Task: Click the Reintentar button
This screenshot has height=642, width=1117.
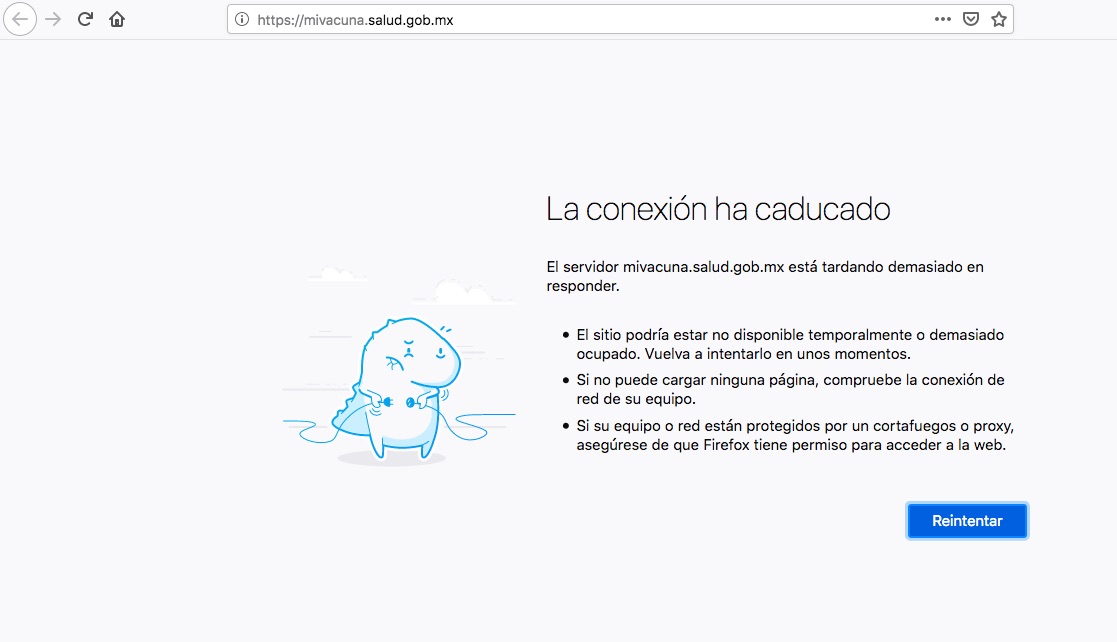Action: click(967, 521)
